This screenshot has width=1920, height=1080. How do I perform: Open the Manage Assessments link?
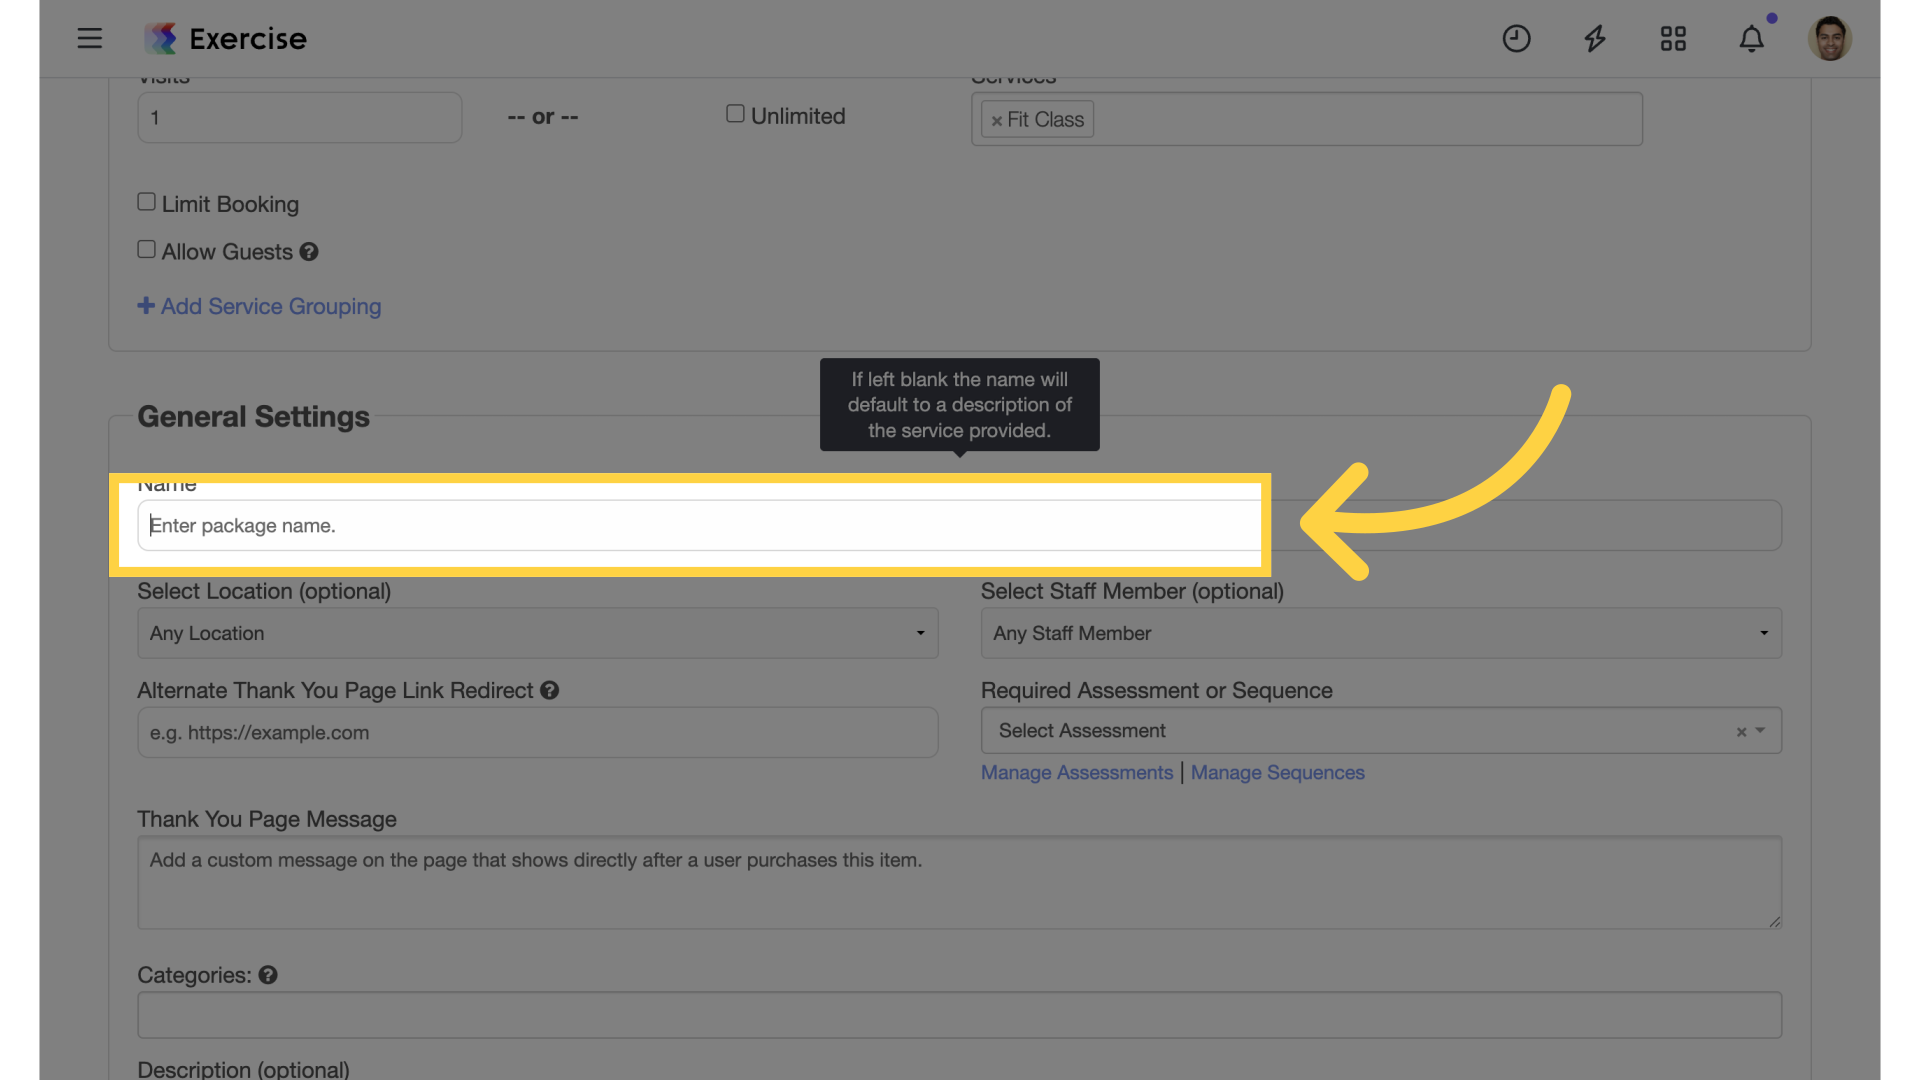[1076, 773]
